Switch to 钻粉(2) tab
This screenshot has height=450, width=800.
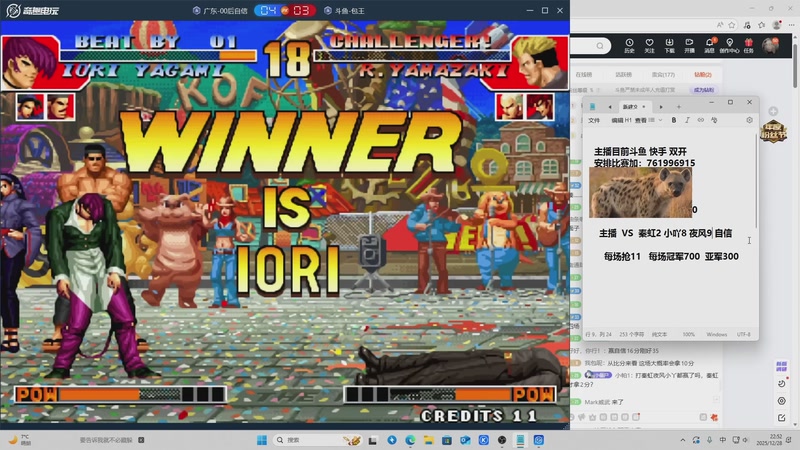703,74
